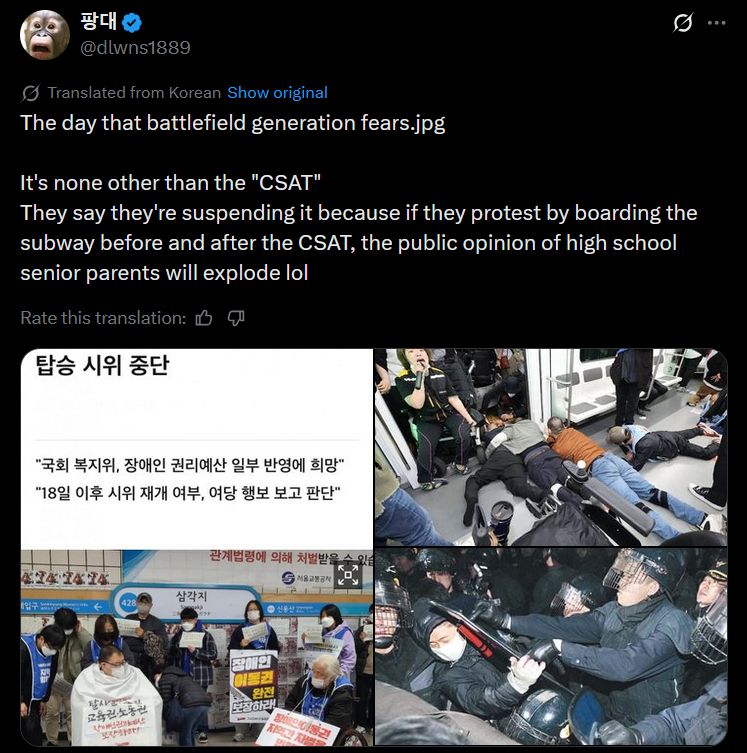This screenshot has width=747, height=753.
Task: Open Grok icon at top right
Action: tap(683, 23)
